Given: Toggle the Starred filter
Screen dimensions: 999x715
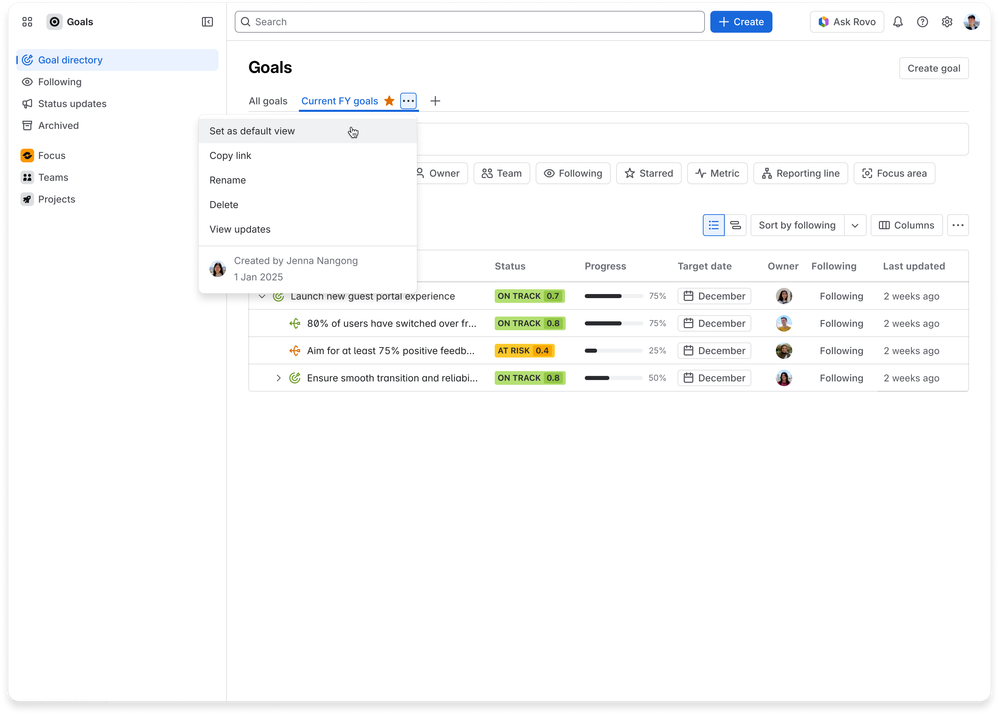Looking at the screenshot, I should [x=649, y=173].
